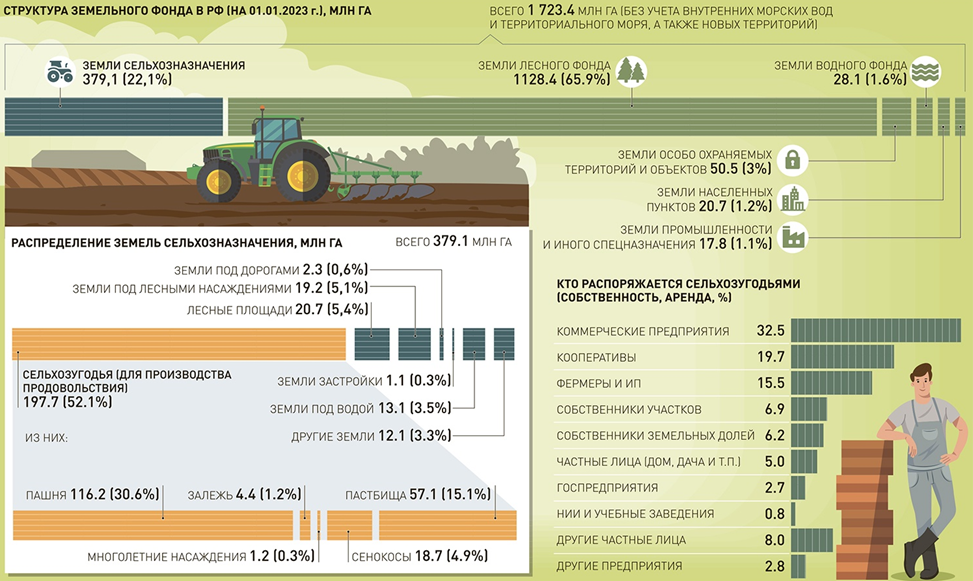Click the Сенокосы 18.7 (4.9%) label
Viewport: 973px width, 581px height.
pyautogui.click(x=401, y=556)
